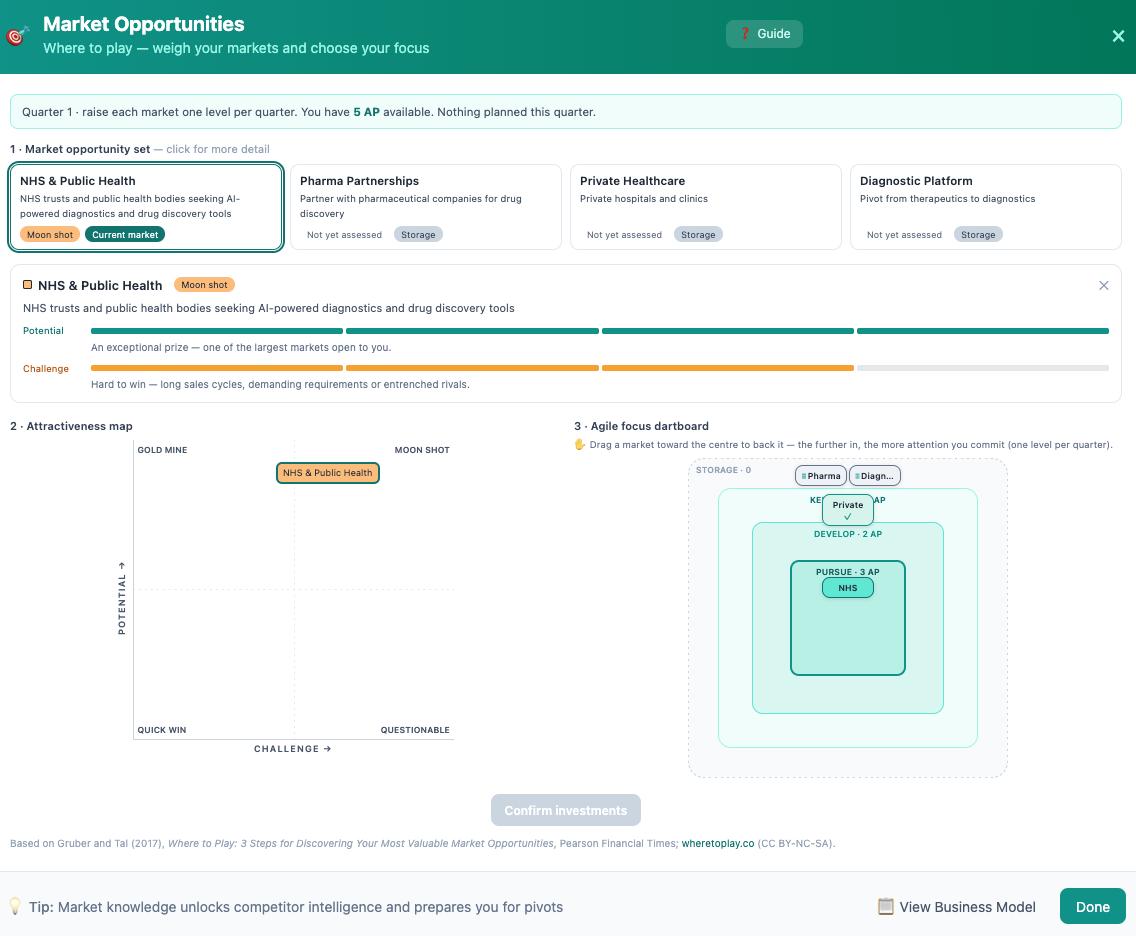Click Not yet assessed under Private Healthcare
The width and height of the screenshot is (1136, 936).
[x=624, y=235]
